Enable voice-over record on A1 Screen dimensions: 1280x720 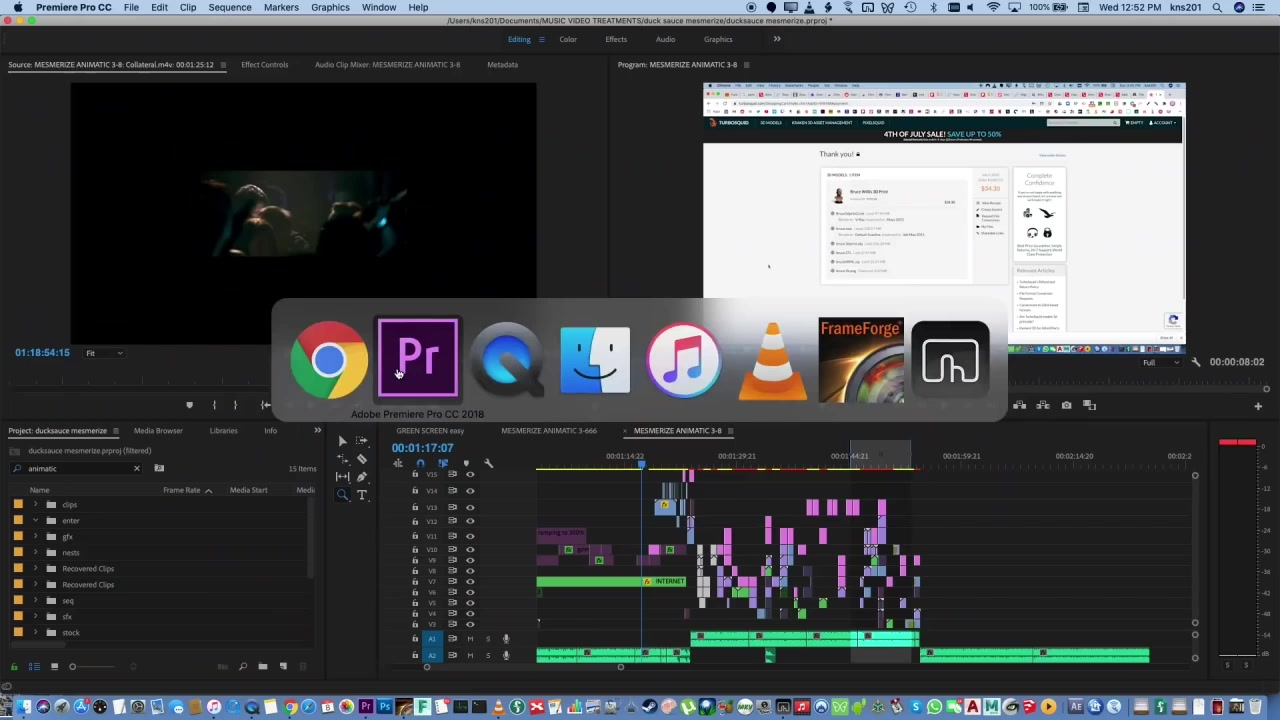tap(506, 639)
